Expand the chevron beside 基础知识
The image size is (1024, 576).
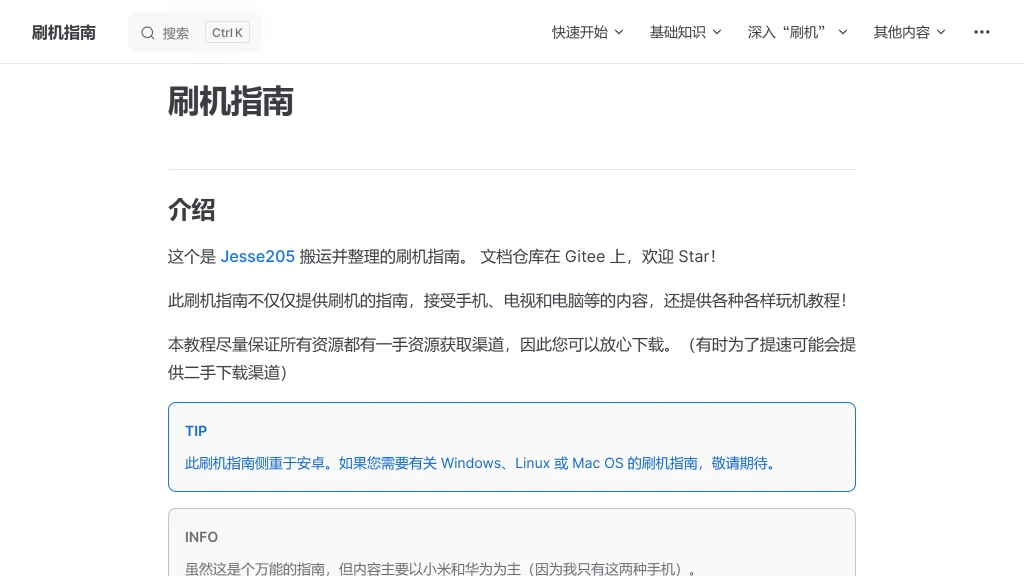coord(717,32)
